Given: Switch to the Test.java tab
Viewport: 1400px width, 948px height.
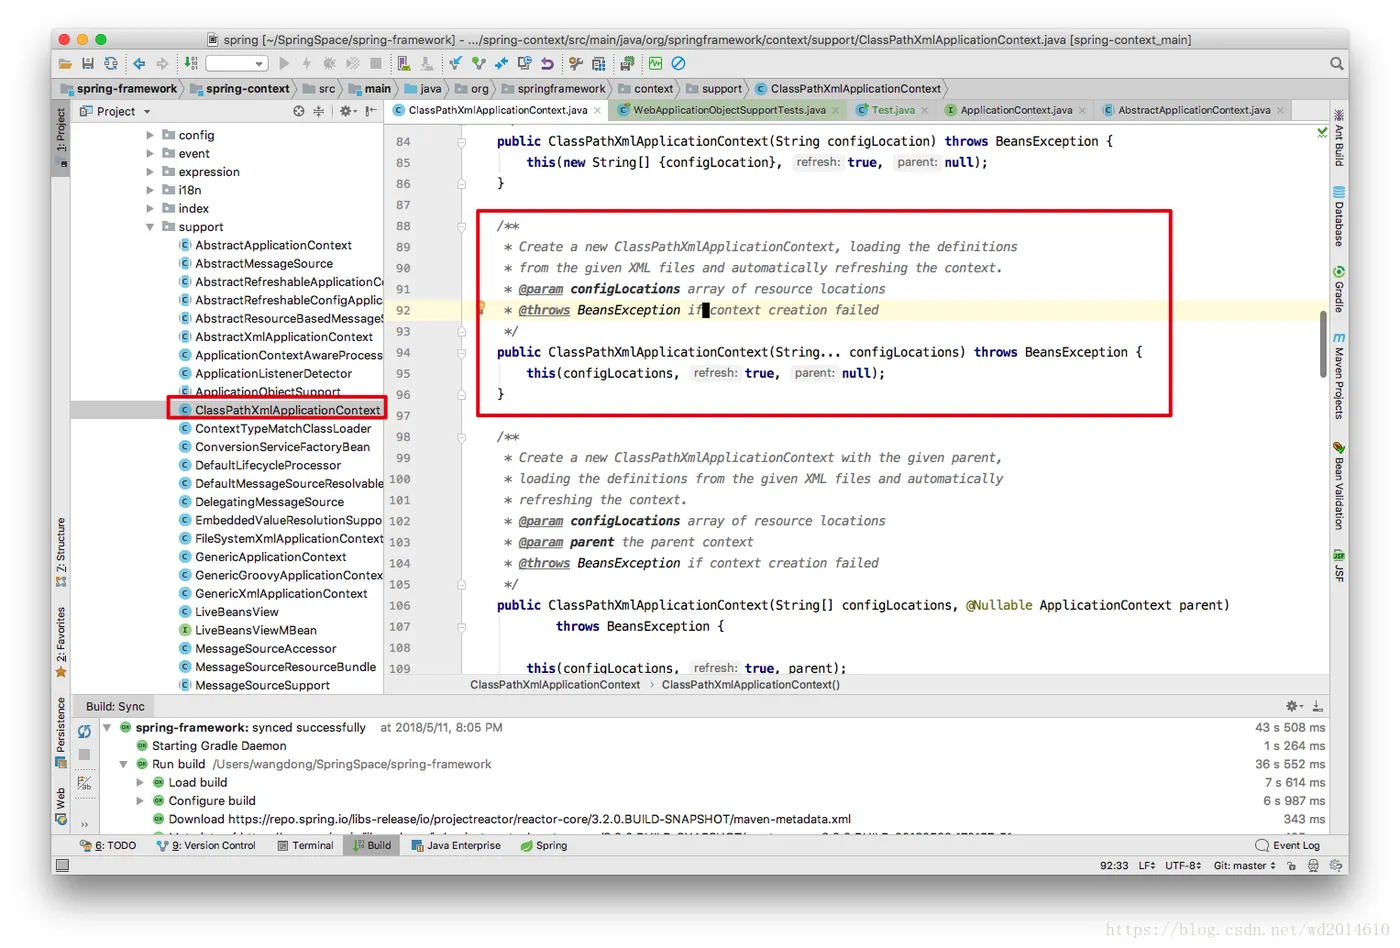Looking at the screenshot, I should point(892,110).
